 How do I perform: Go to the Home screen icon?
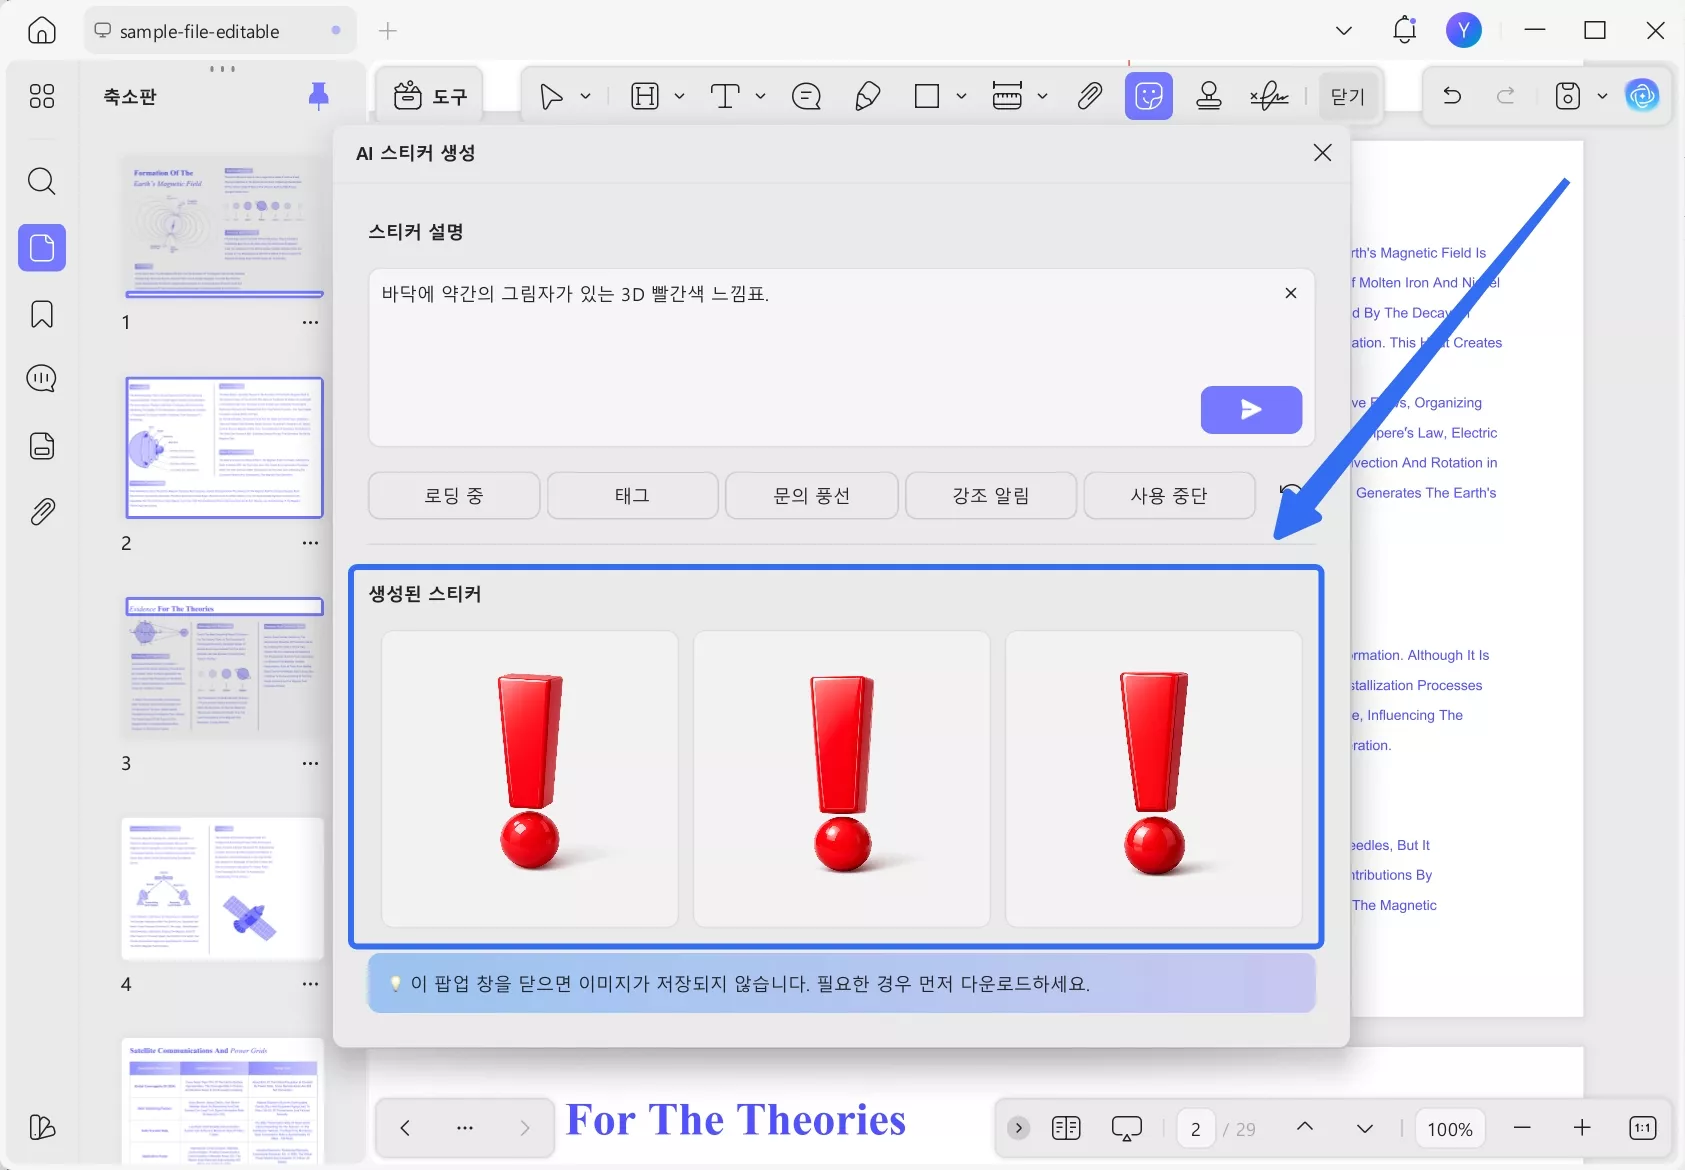42,31
